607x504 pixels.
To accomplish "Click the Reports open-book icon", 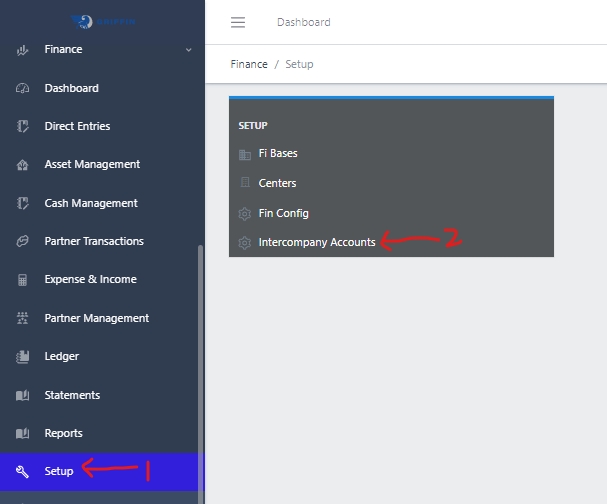I will pos(22,433).
